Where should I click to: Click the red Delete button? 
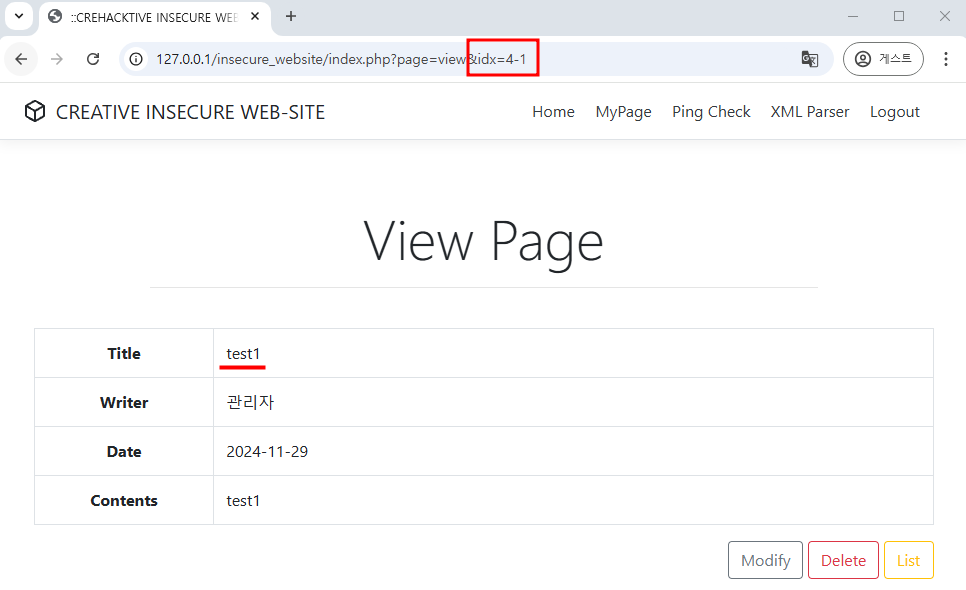pos(843,560)
